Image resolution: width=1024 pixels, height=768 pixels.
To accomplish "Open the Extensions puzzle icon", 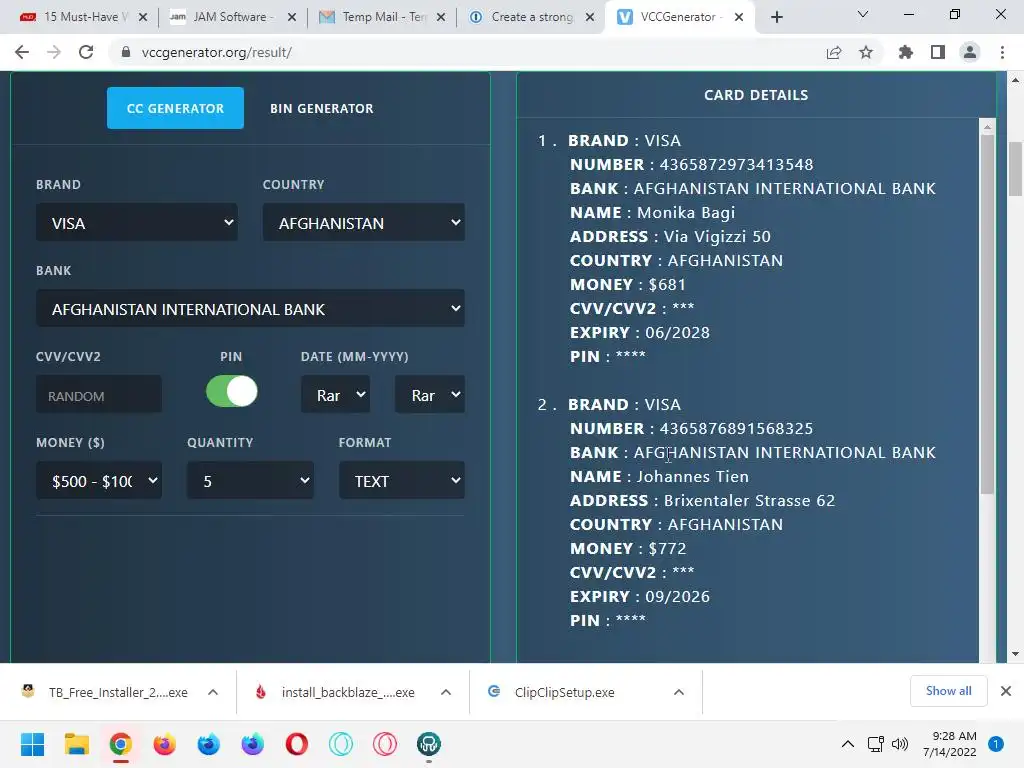I will [906, 52].
